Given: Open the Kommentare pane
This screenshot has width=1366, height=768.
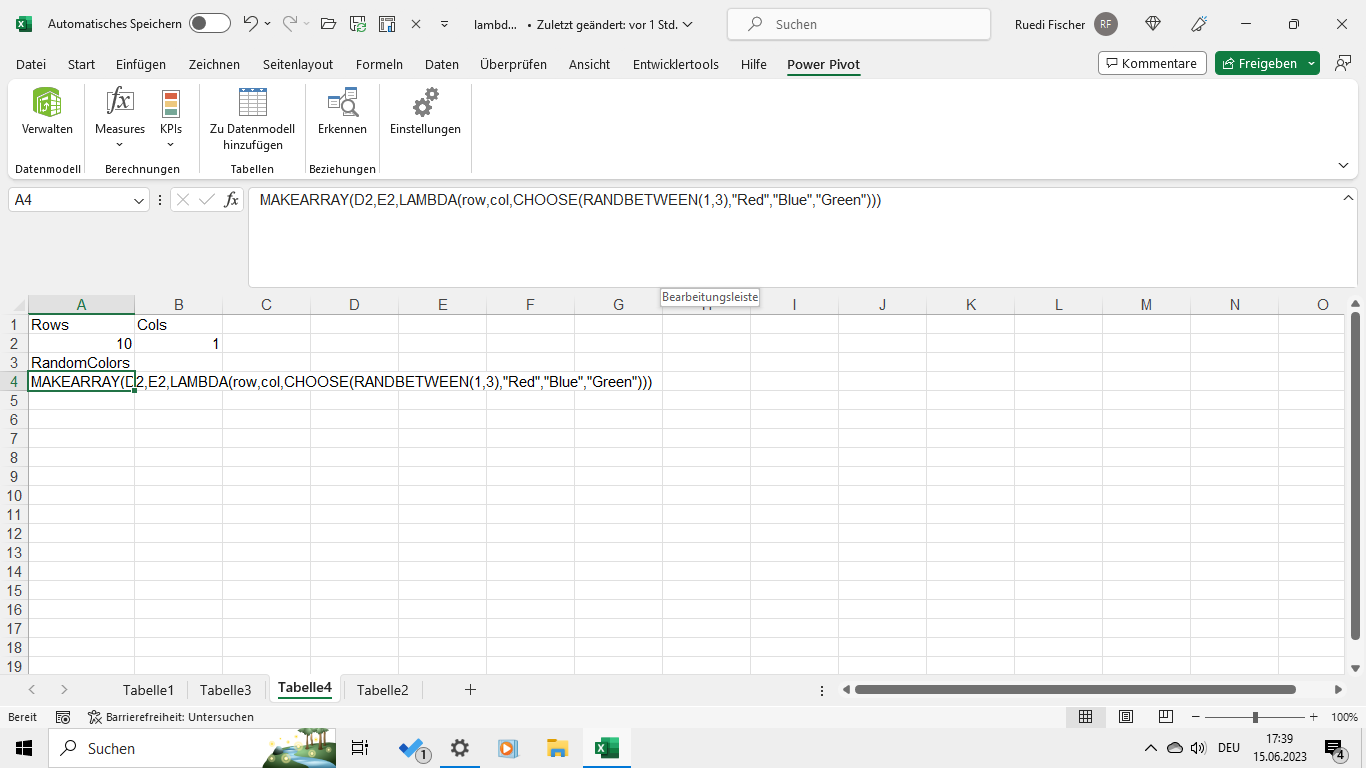Looking at the screenshot, I should [1152, 62].
